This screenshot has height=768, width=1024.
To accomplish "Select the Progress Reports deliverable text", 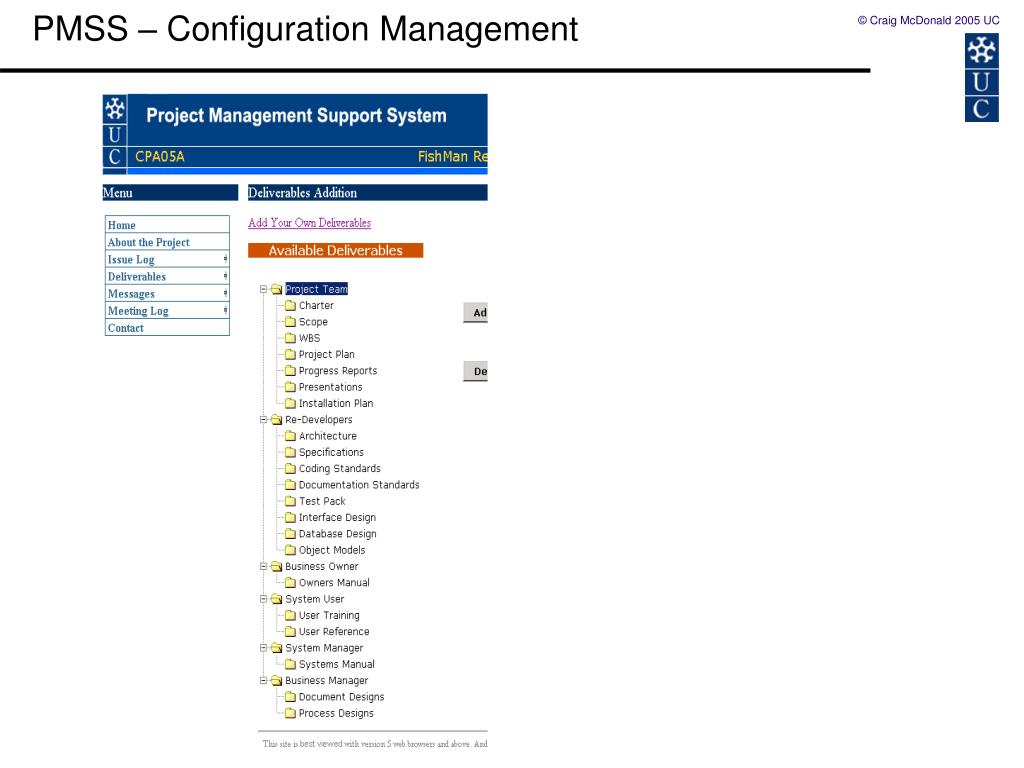I will [x=338, y=370].
